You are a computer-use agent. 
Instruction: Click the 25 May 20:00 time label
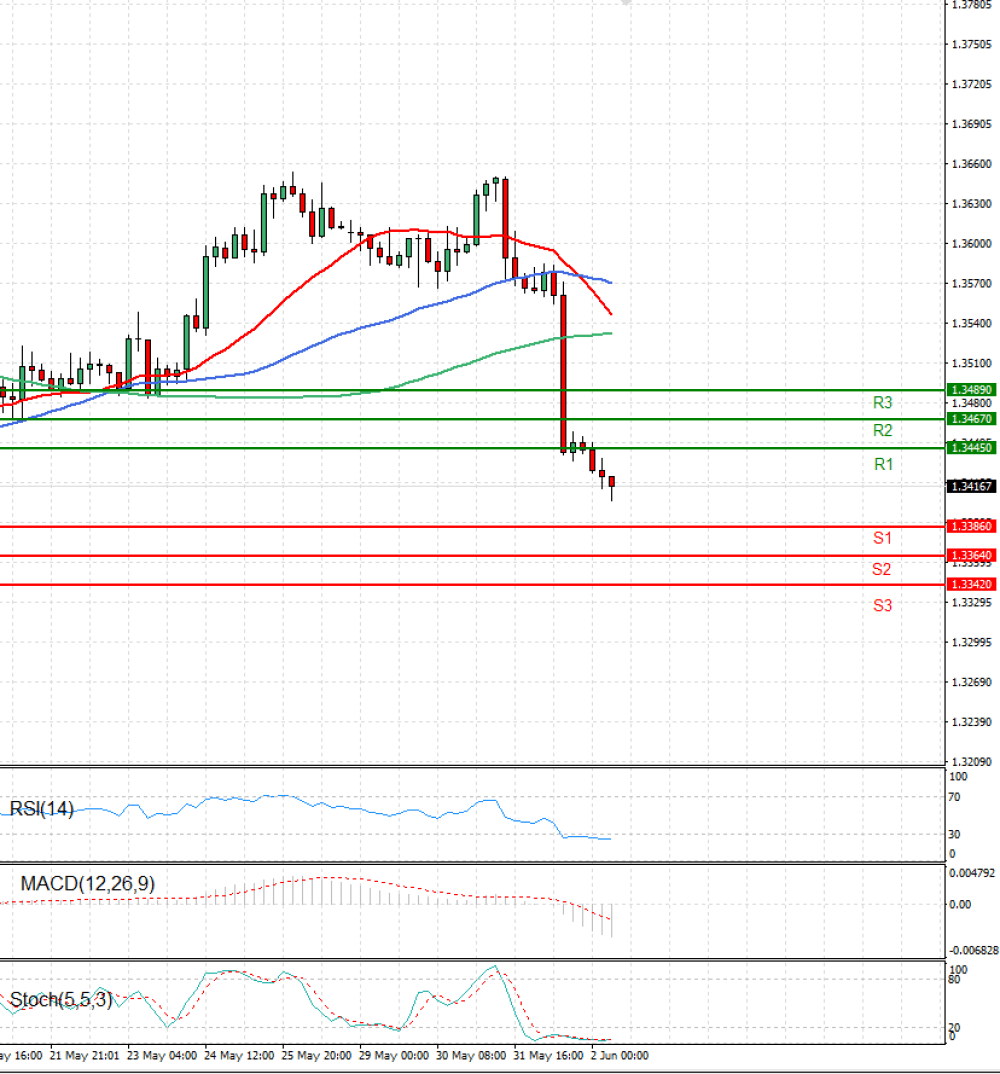coord(316,1056)
